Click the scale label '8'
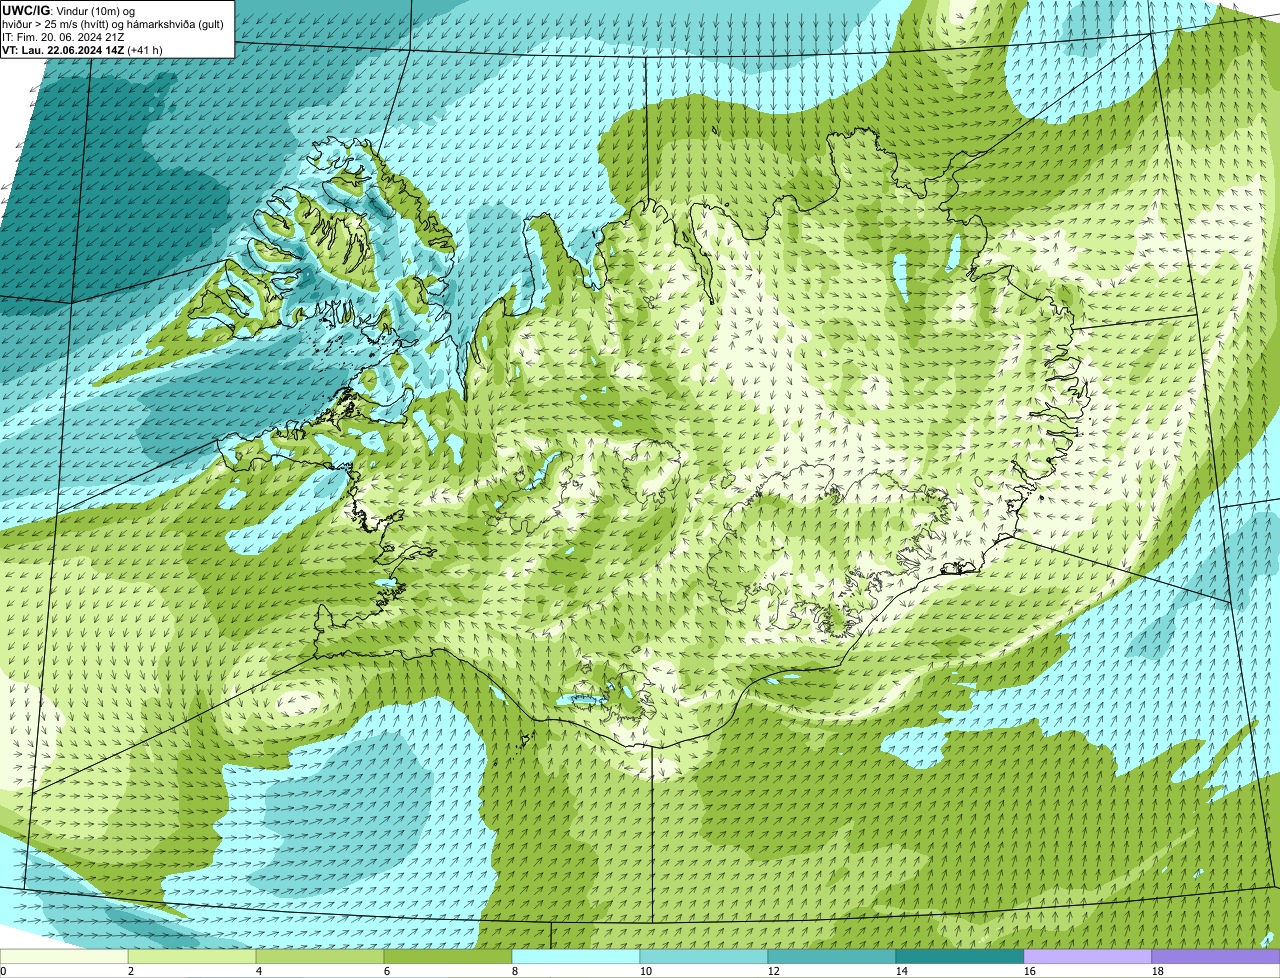Viewport: 1280px width, 978px height. 515,971
